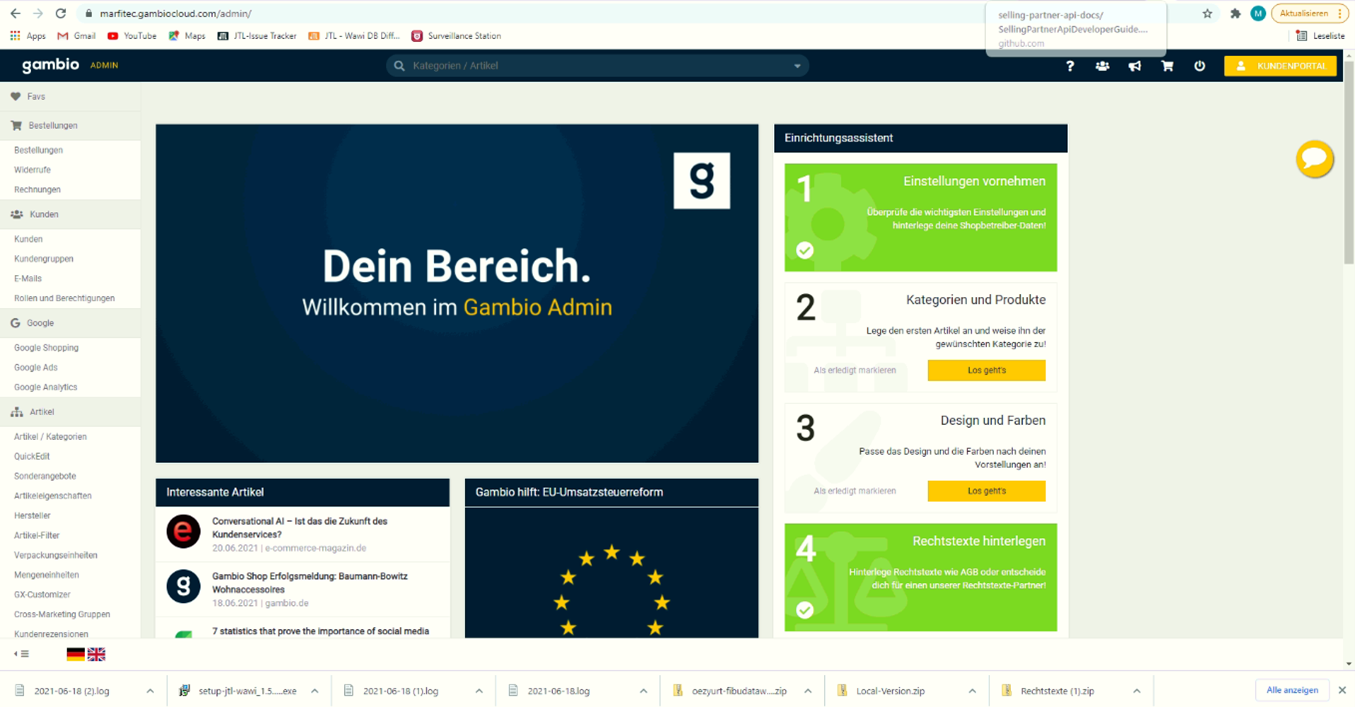
Task: Expand options for setup-jtl-wawi download
Action: point(314,691)
